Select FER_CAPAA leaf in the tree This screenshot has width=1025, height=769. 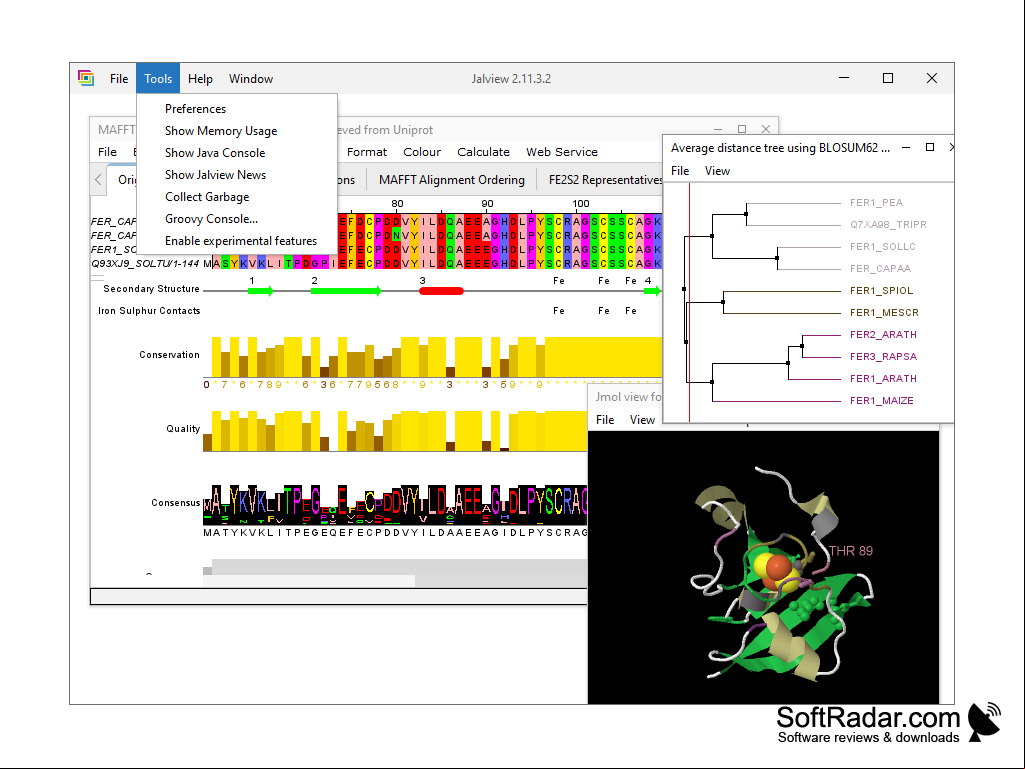[880, 269]
